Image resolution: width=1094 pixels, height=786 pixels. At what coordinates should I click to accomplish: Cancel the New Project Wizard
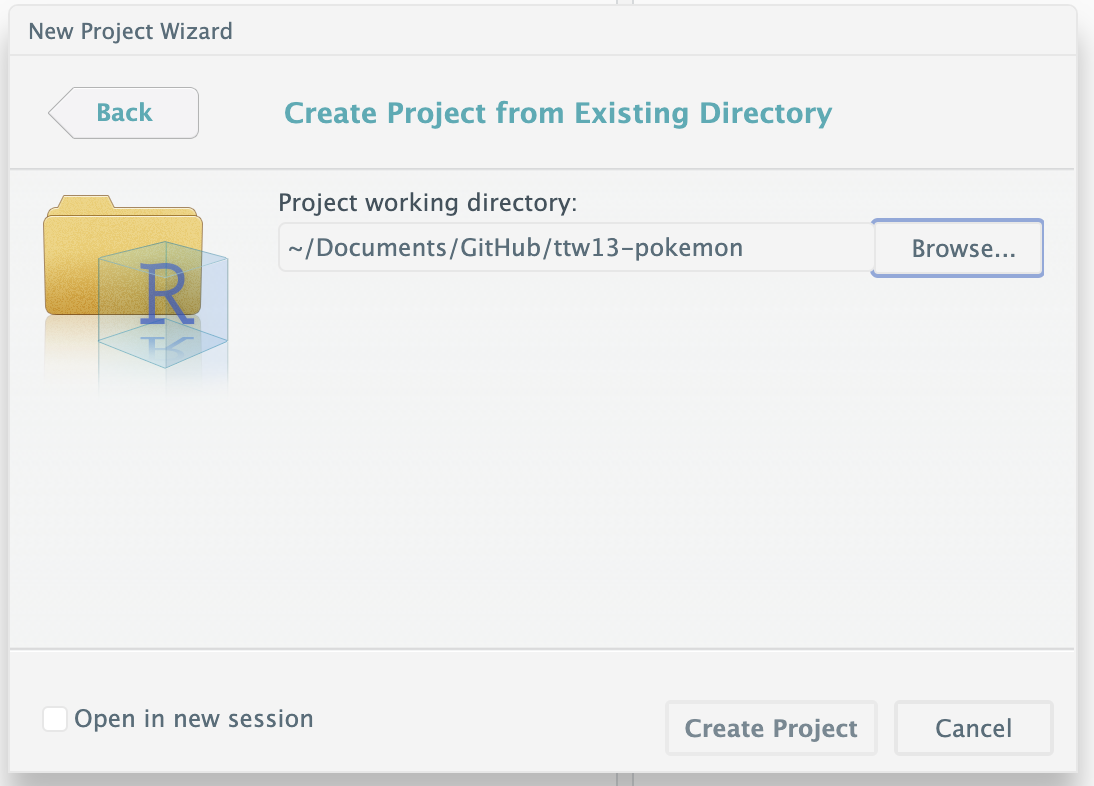(x=973, y=728)
